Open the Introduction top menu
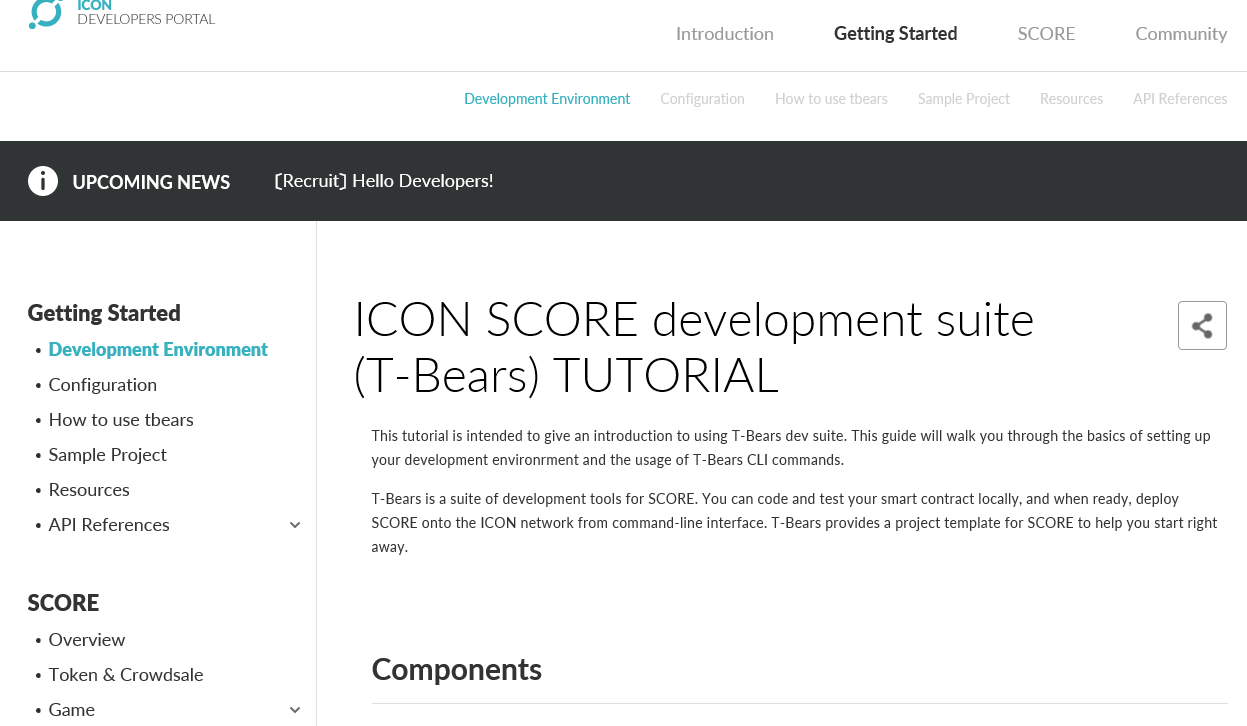This screenshot has height=726, width=1247. pyautogui.click(x=725, y=34)
